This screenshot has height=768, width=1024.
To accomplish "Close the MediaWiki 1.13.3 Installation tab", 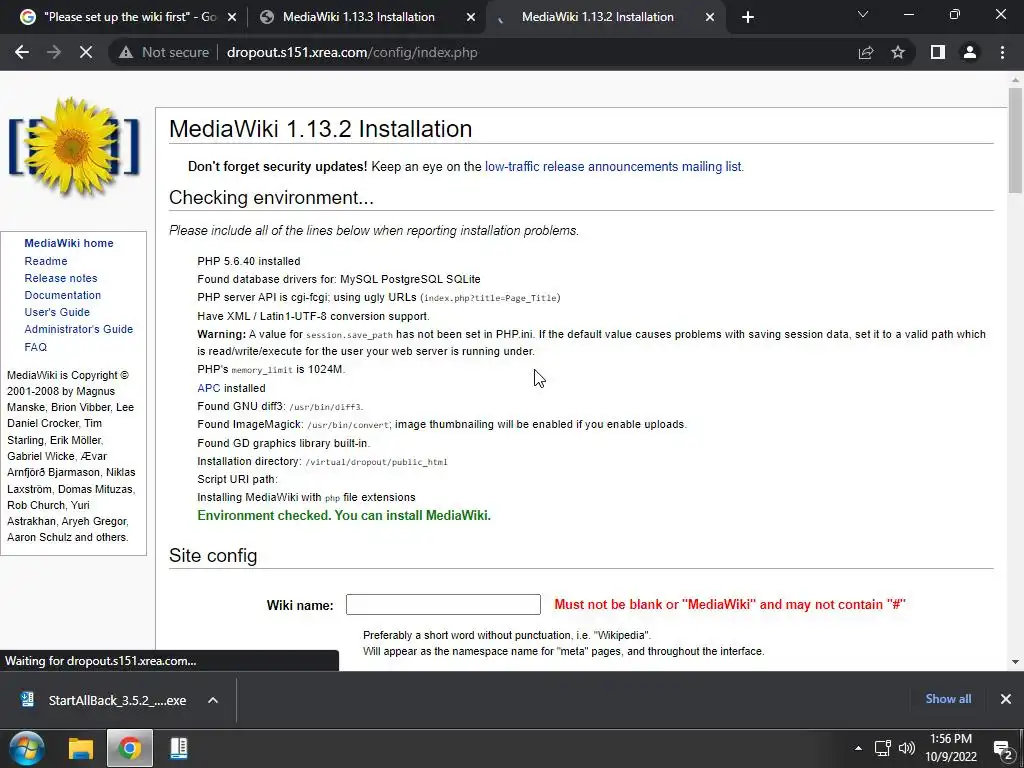I will 471,18.
